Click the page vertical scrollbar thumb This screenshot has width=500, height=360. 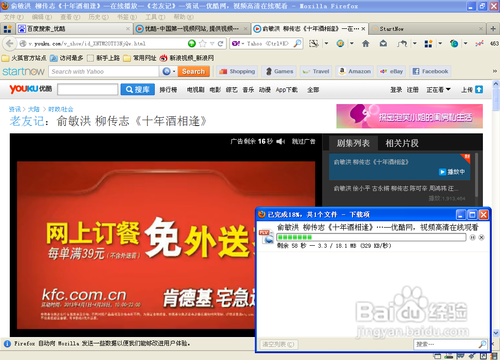coord(496,100)
